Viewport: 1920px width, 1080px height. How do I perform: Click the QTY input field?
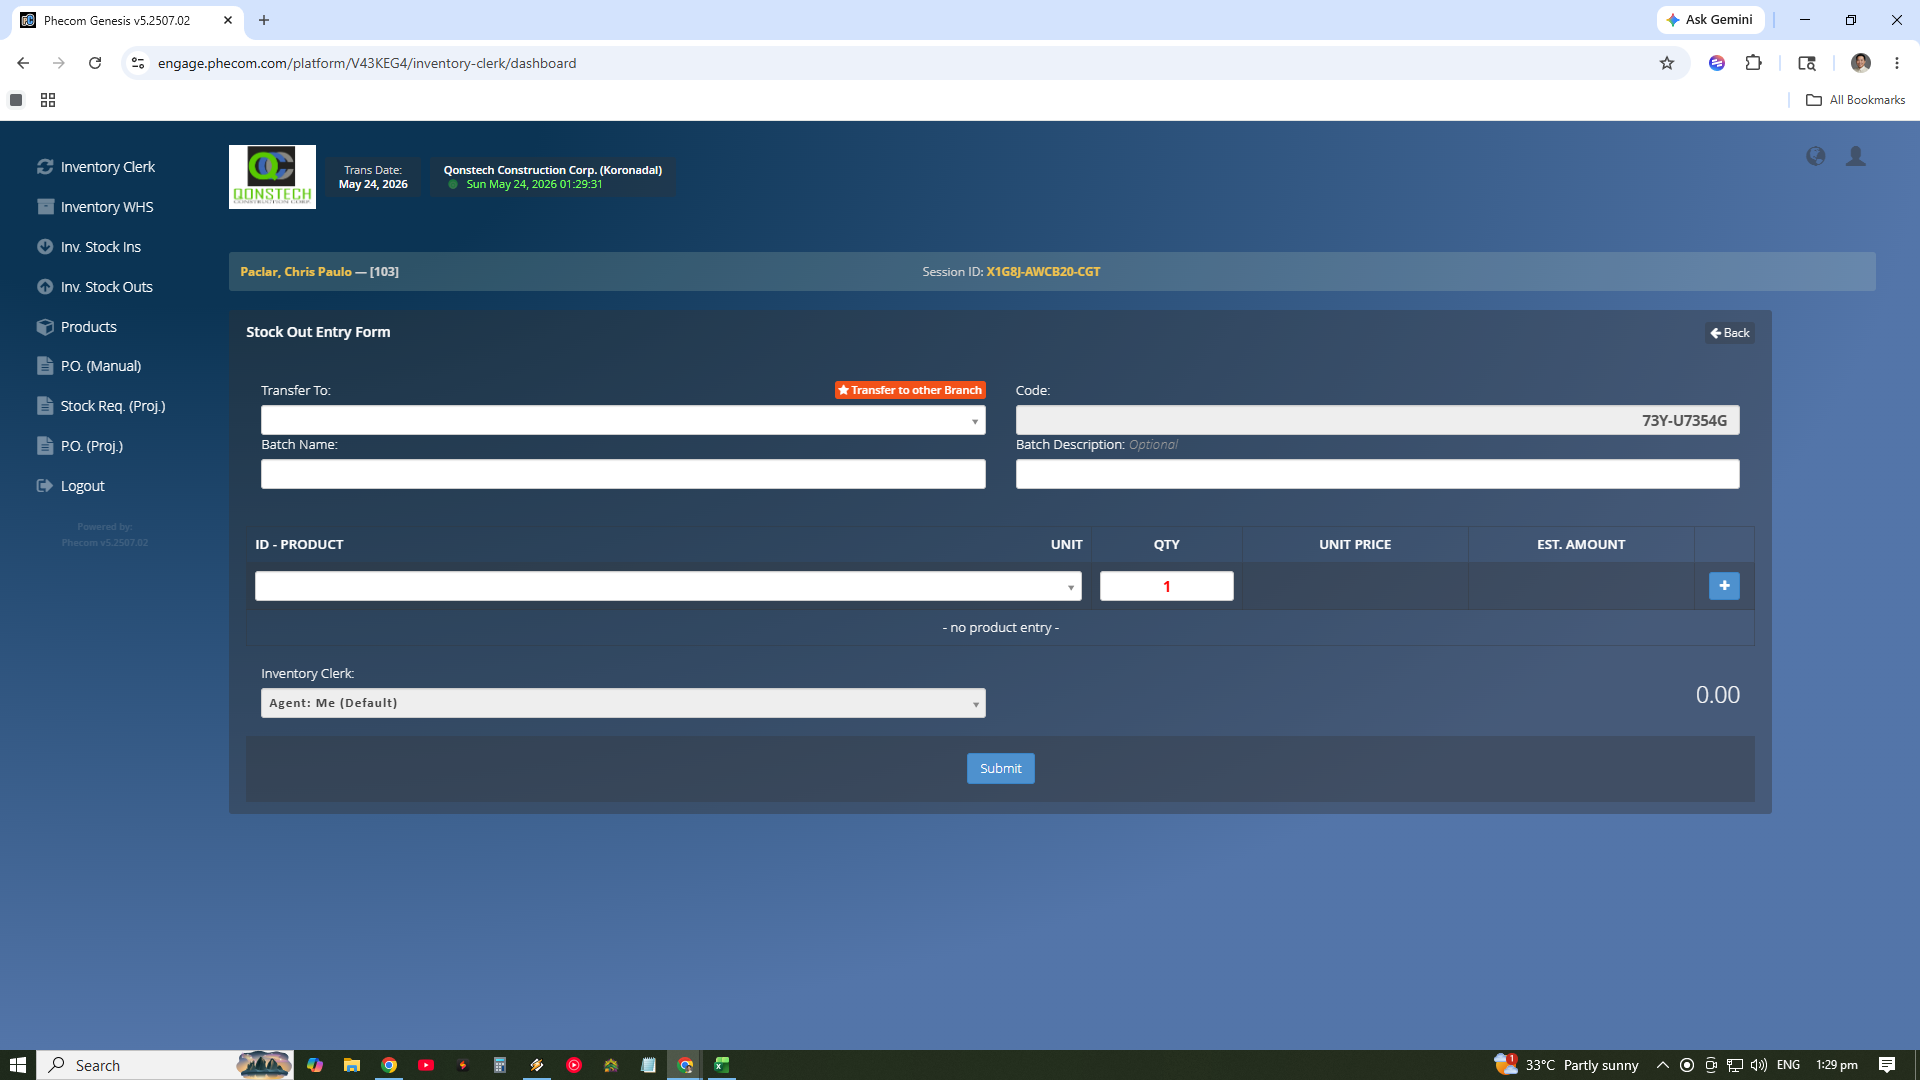click(x=1166, y=586)
